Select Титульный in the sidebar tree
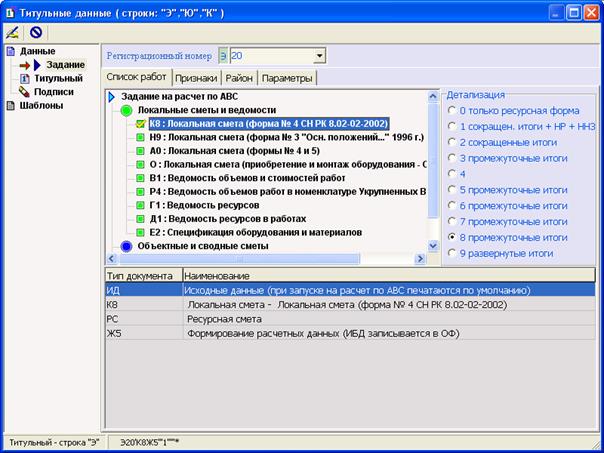 tap(58, 79)
